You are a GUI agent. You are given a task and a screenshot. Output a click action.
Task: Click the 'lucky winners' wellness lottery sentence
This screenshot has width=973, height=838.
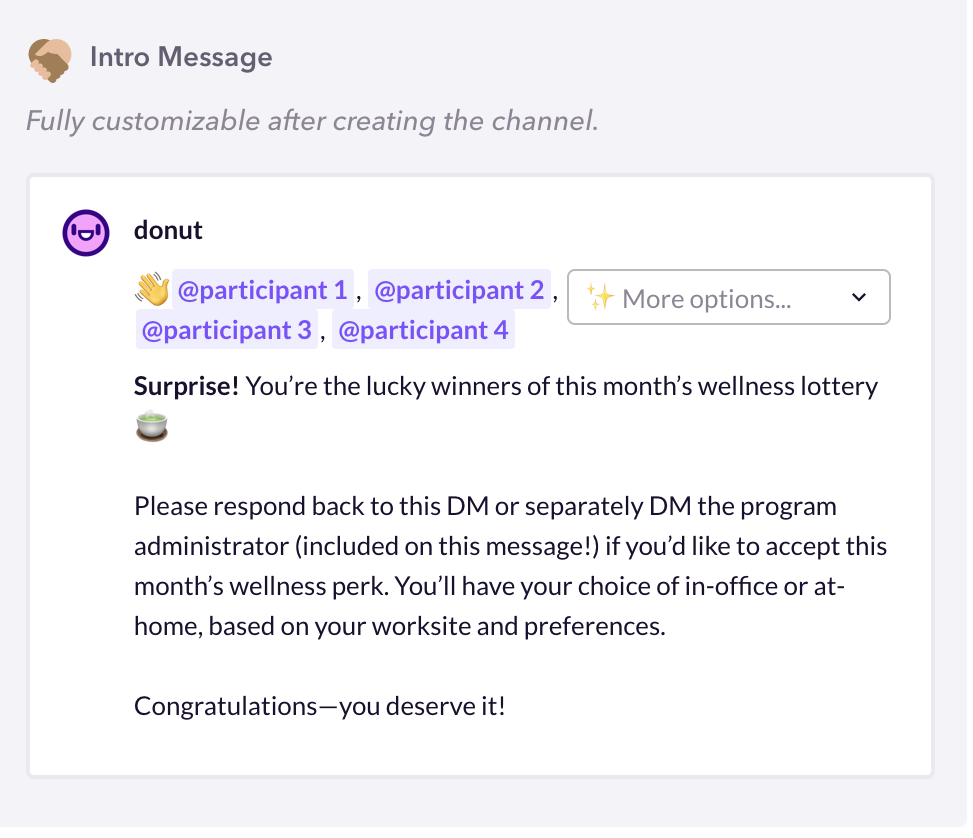tap(560, 386)
